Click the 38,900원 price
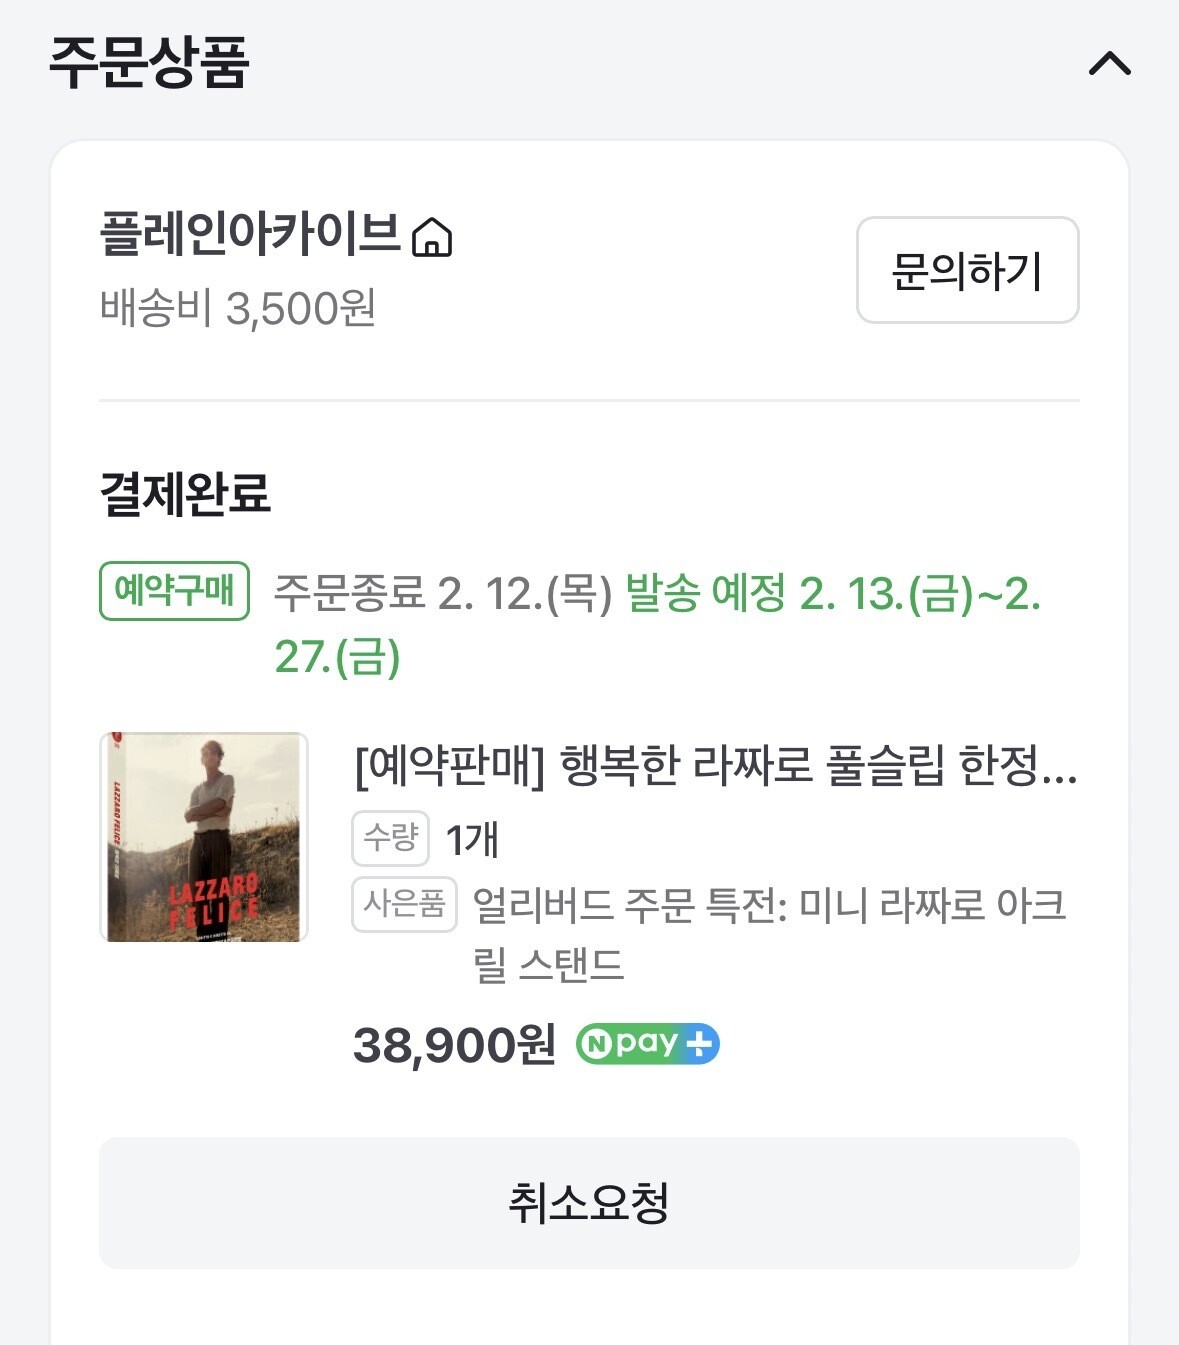1179x1345 pixels. click(x=454, y=1045)
